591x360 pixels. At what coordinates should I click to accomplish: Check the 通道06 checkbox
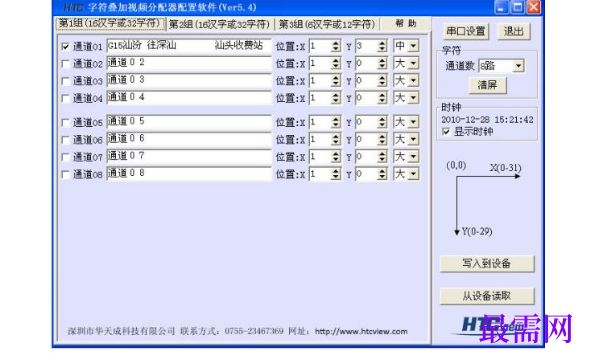click(x=66, y=140)
